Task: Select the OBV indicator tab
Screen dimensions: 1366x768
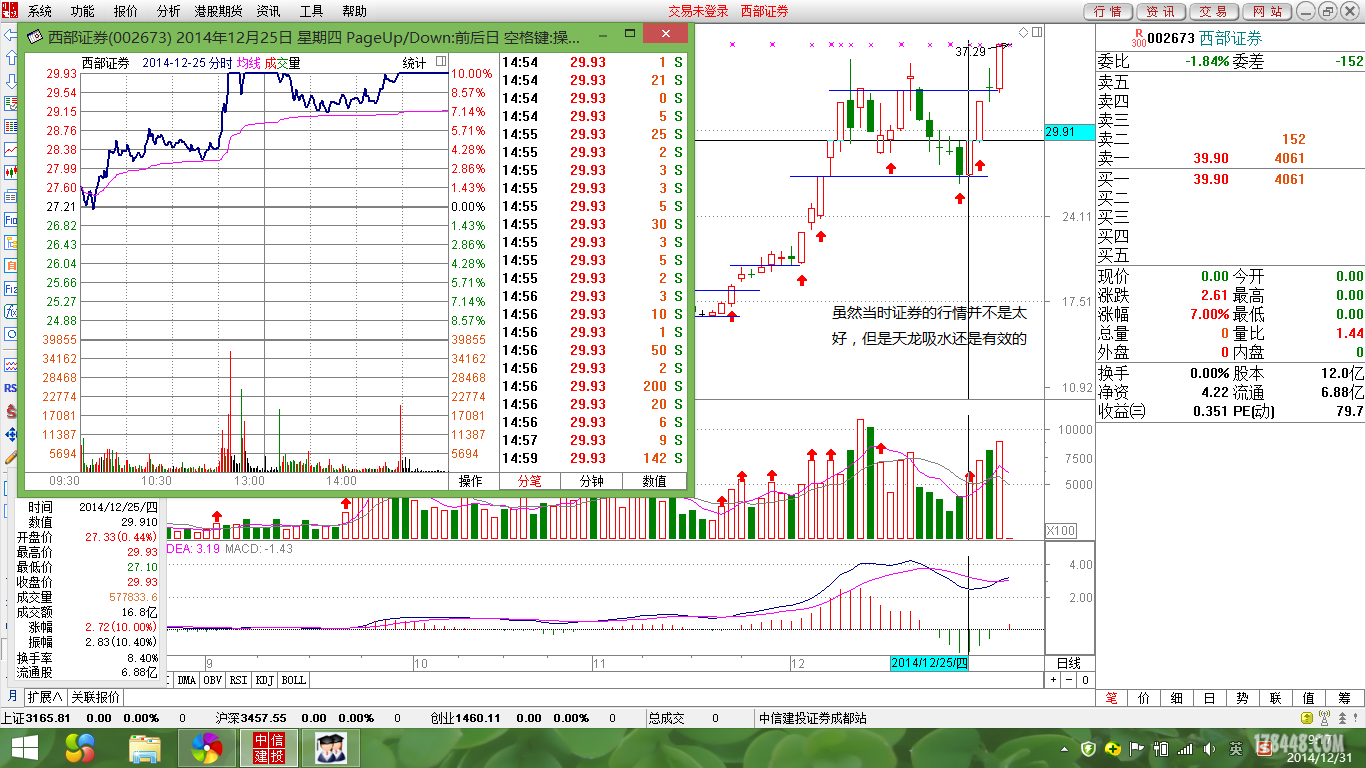Action: [x=212, y=680]
